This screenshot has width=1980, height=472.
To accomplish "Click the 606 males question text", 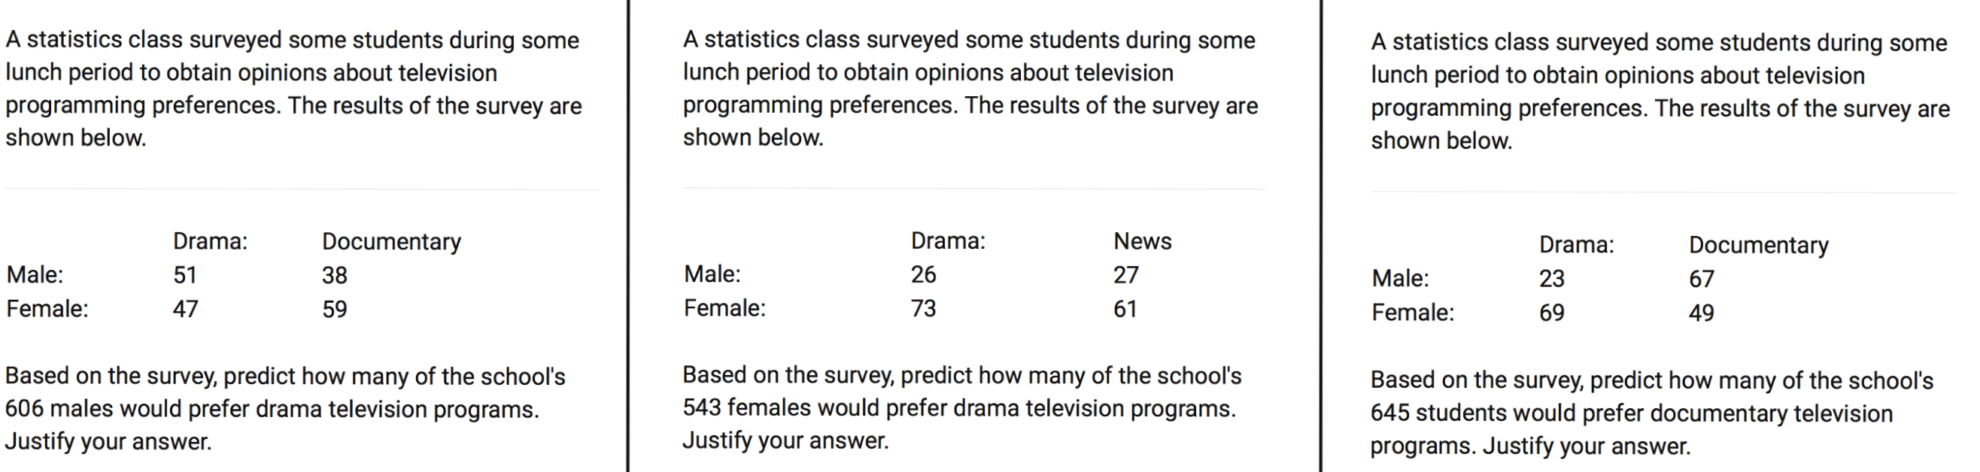I will click(285, 409).
